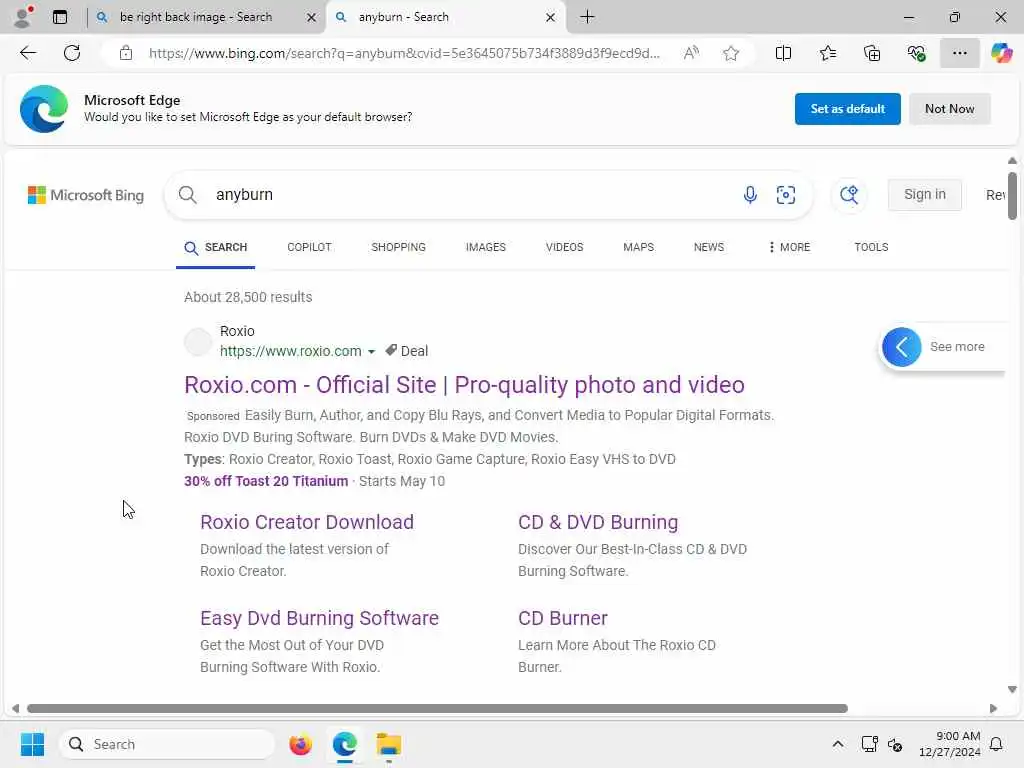Close the 'be right back image' tab

pyautogui.click(x=312, y=18)
